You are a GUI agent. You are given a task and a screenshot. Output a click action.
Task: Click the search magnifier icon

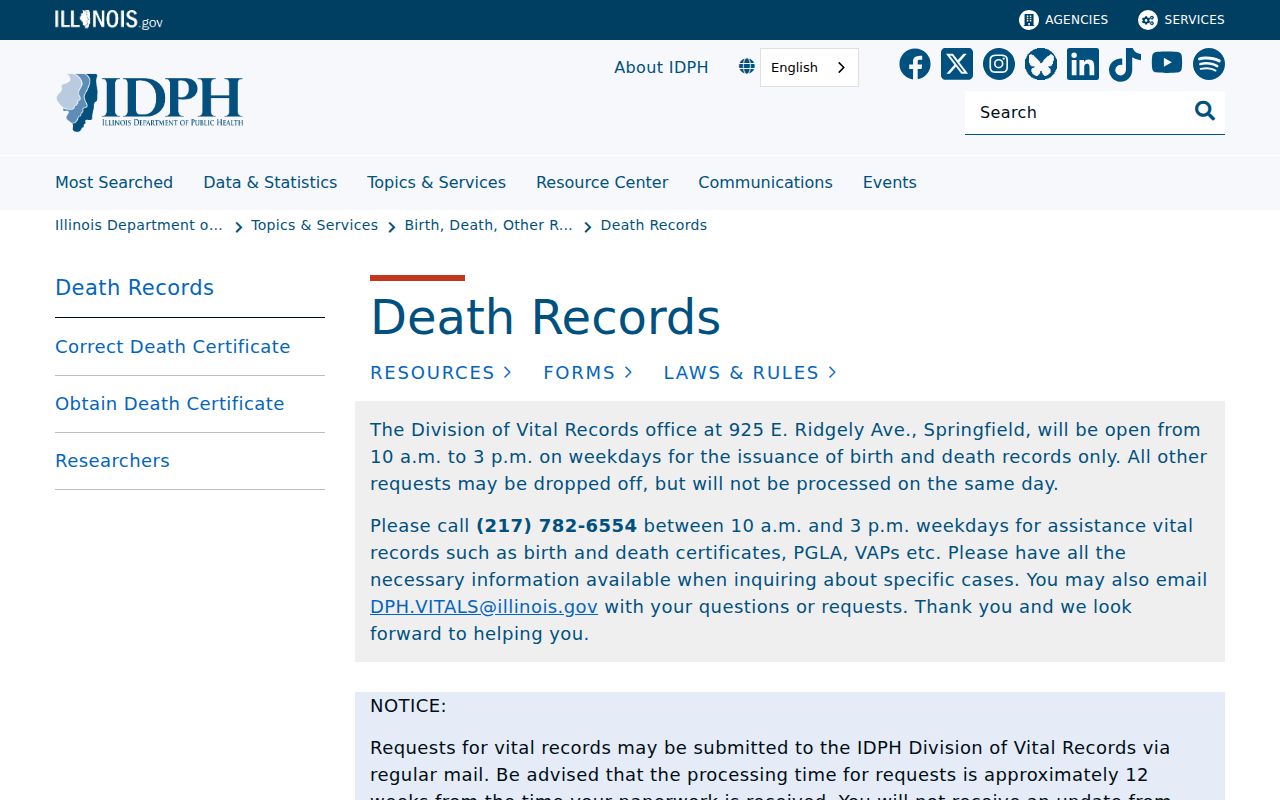[1205, 111]
